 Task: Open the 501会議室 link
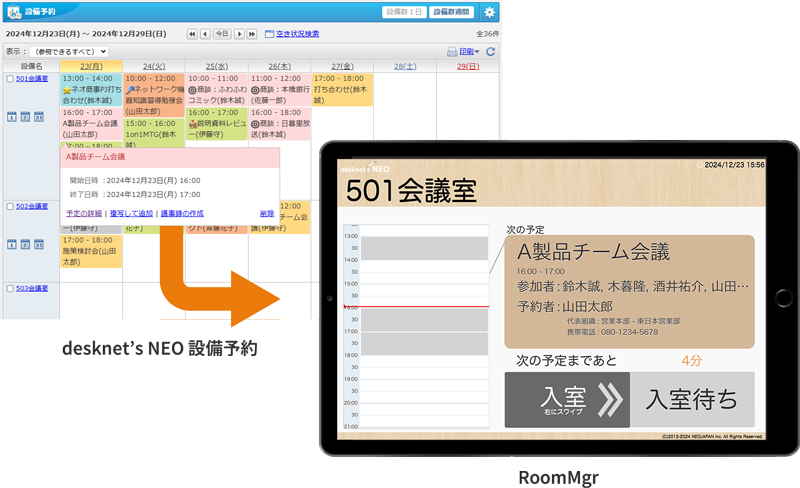pos(32,79)
